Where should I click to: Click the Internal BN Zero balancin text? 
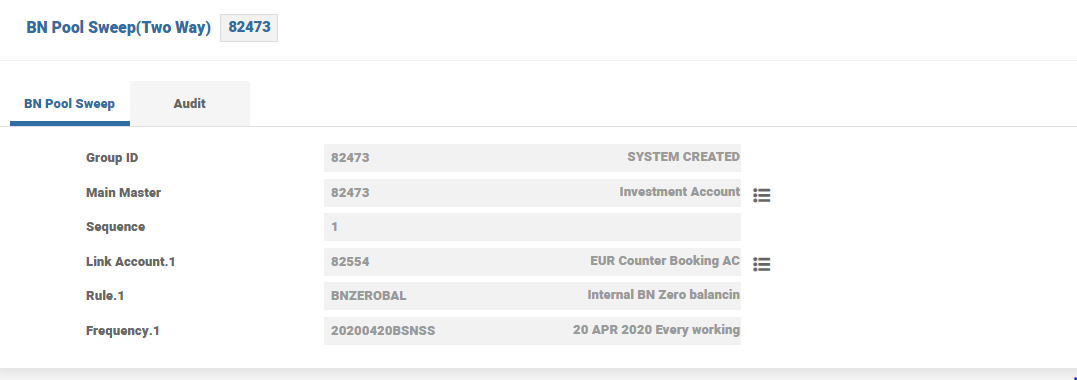point(664,295)
